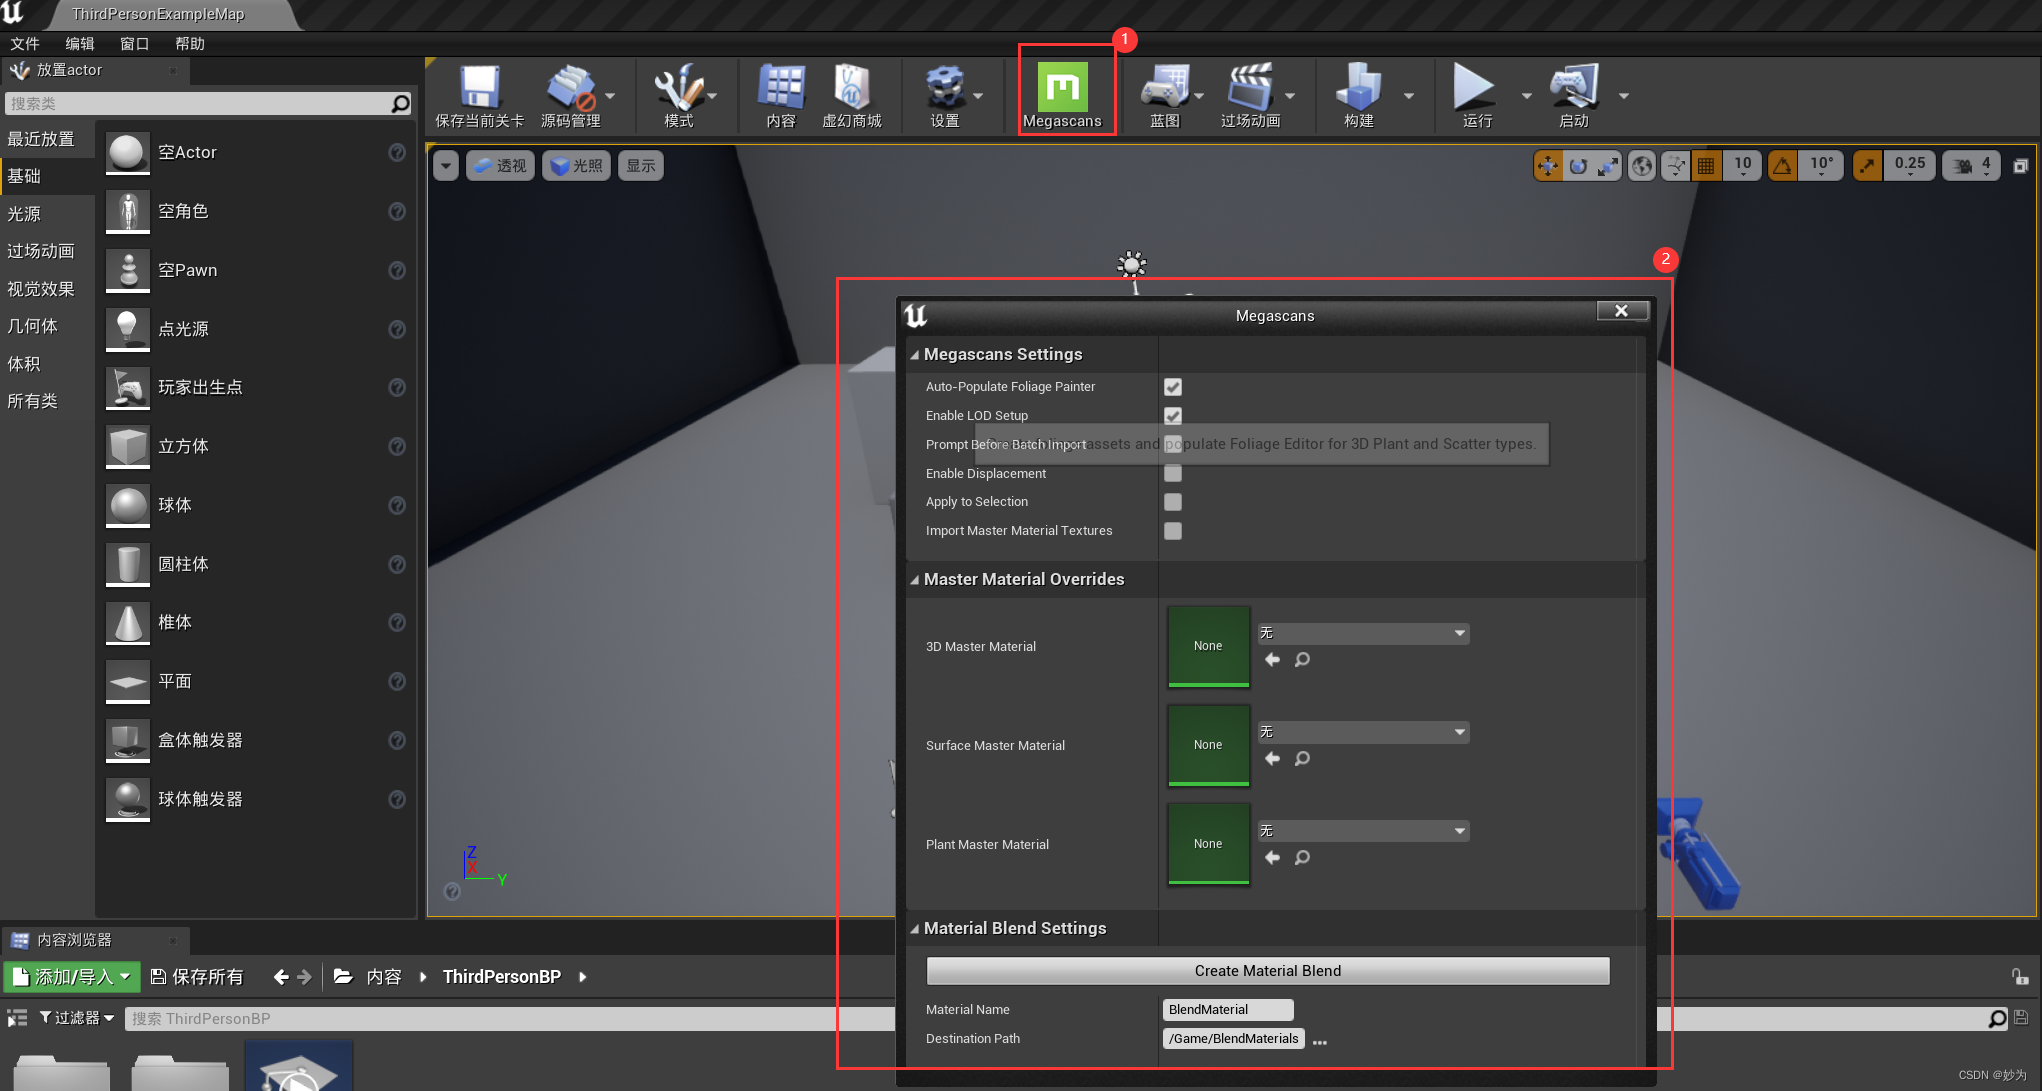Open the Blueprints toolbar icon
This screenshot has height=1091, width=2042.
coord(1164,88)
